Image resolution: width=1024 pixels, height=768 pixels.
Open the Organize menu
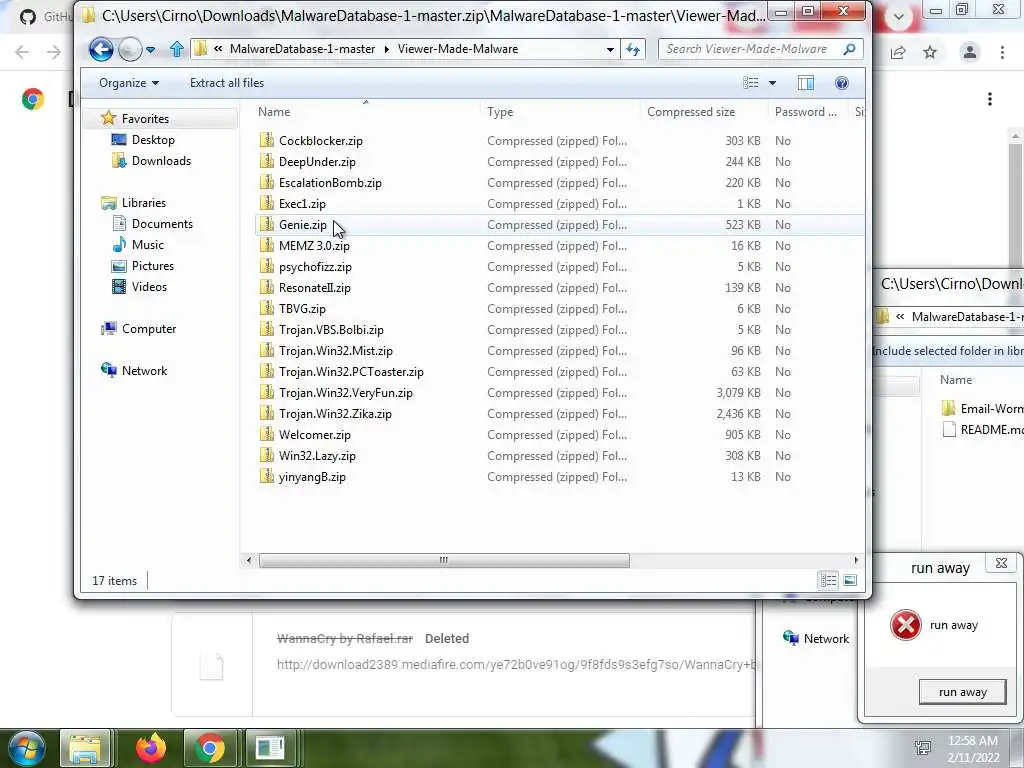click(x=129, y=83)
